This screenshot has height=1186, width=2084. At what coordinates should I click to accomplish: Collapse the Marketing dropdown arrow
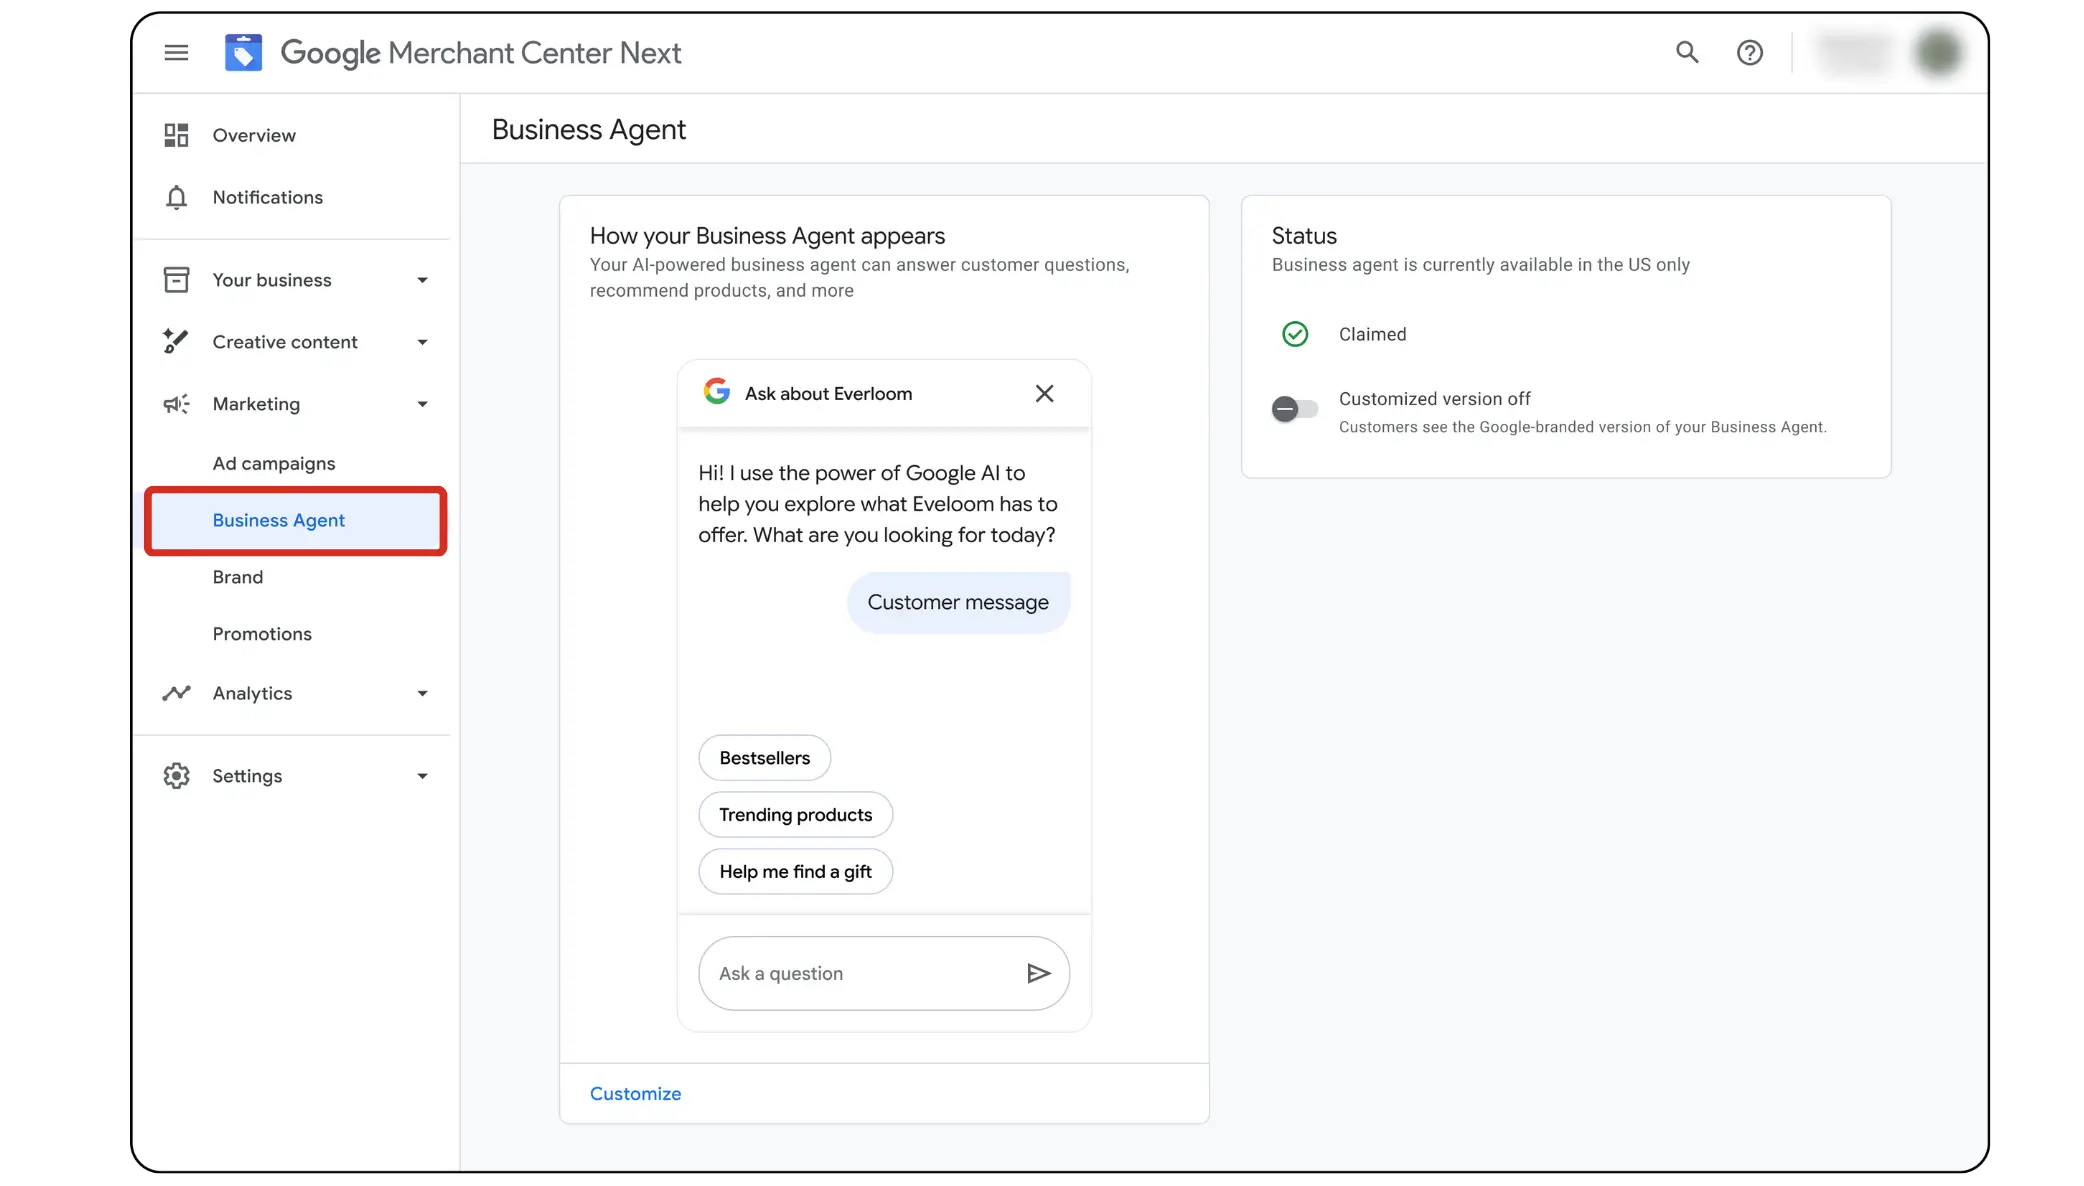tap(422, 404)
